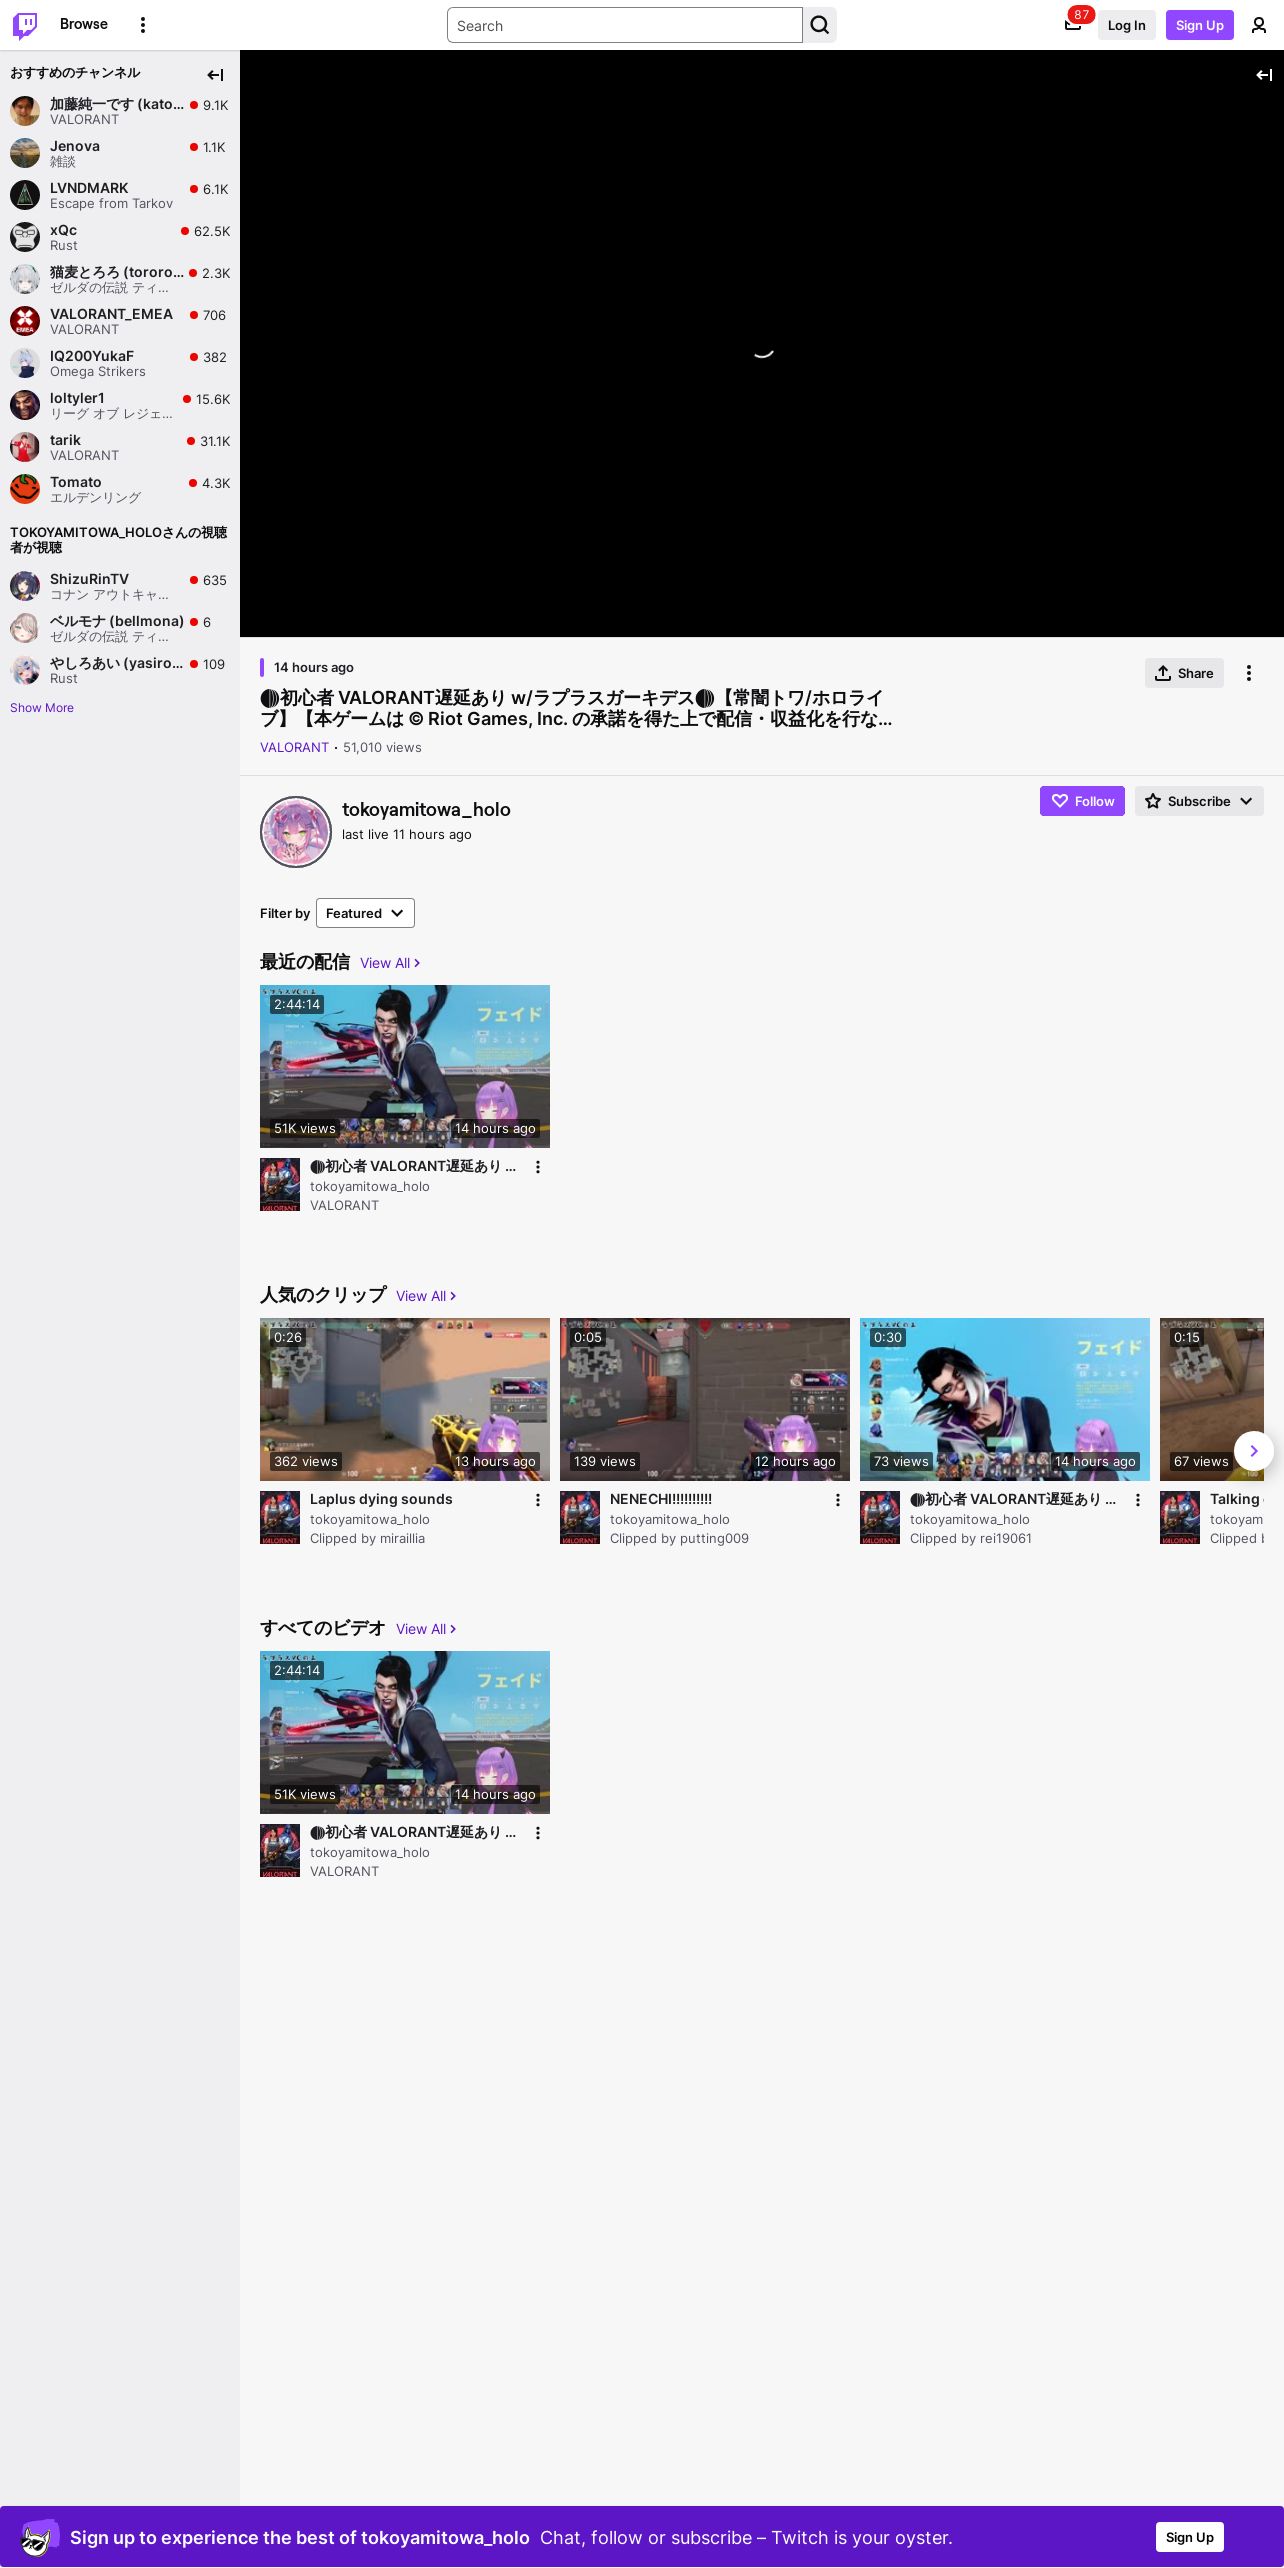Screen dimensions: 1284x2568
Task: Collapse the recommended channels sidebar
Action: [215, 75]
